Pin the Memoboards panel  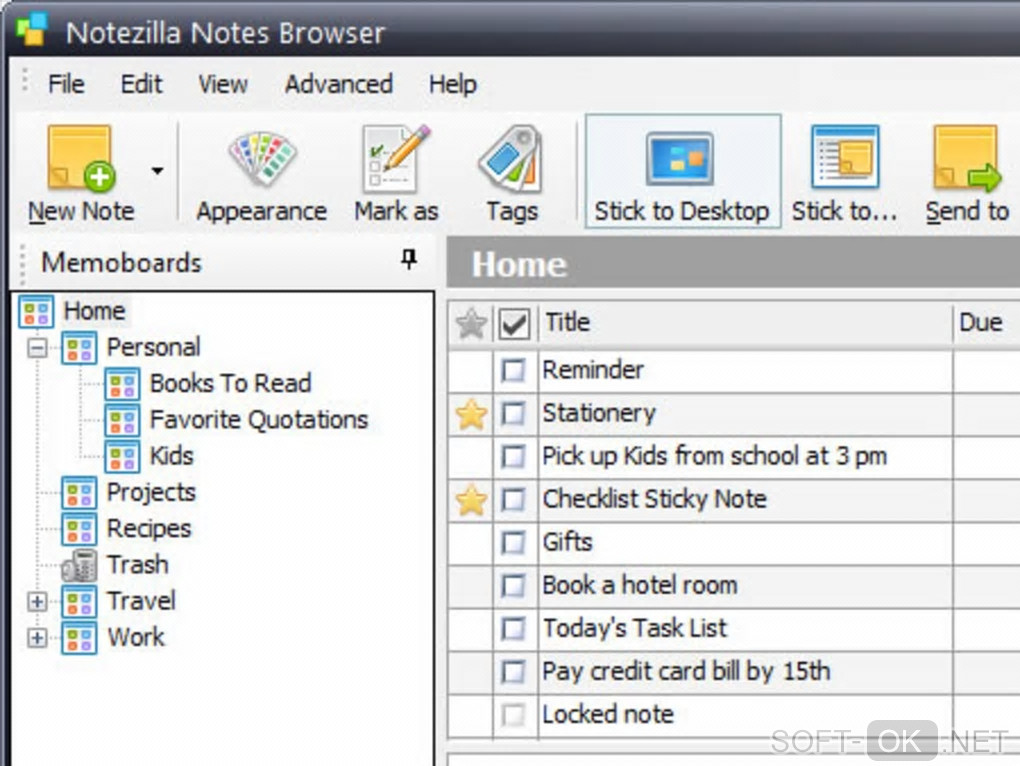pos(409,259)
